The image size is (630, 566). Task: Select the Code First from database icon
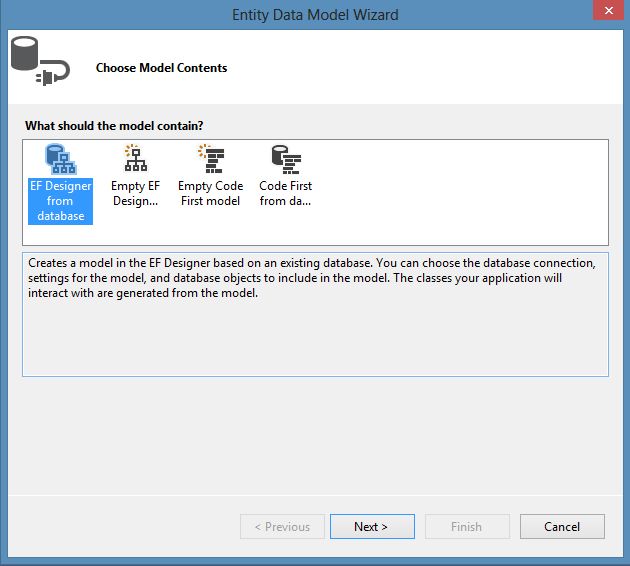click(286, 159)
